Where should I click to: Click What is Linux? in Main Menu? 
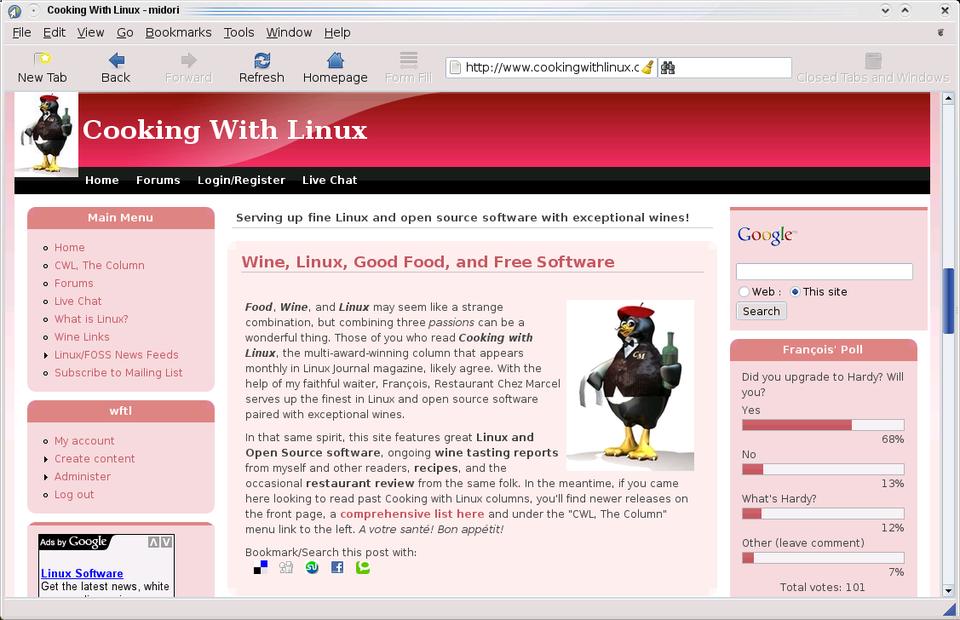click(x=91, y=319)
